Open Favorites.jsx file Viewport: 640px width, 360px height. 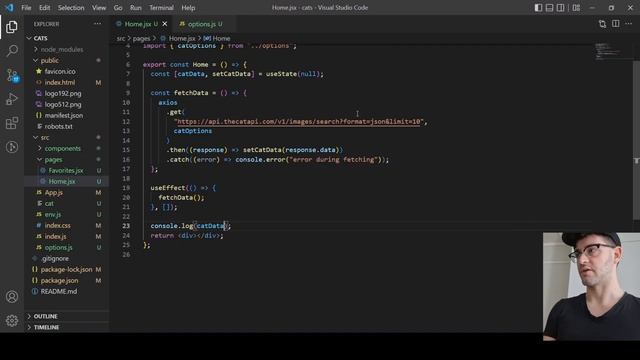click(x=67, y=171)
